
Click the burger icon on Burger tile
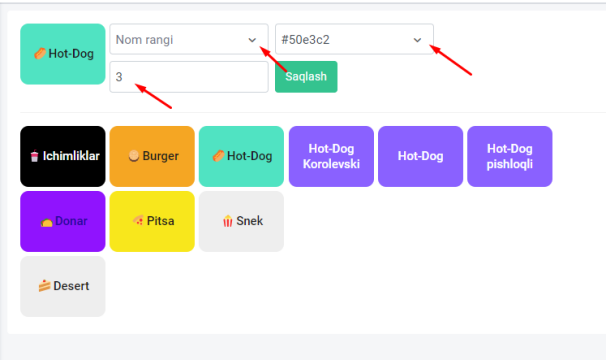click(134, 156)
